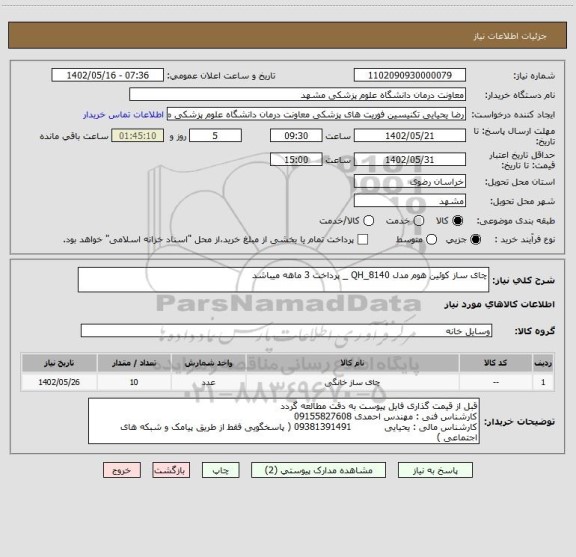Toggle the اسناد خزانه اسلامی payment checkbox

(x=363, y=240)
